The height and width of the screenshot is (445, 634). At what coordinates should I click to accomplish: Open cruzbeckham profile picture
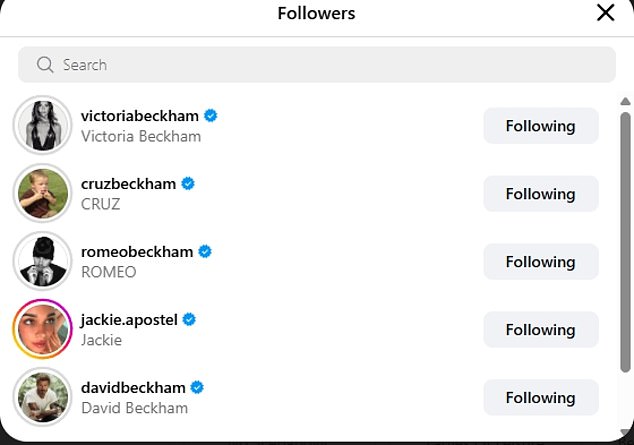pos(42,194)
